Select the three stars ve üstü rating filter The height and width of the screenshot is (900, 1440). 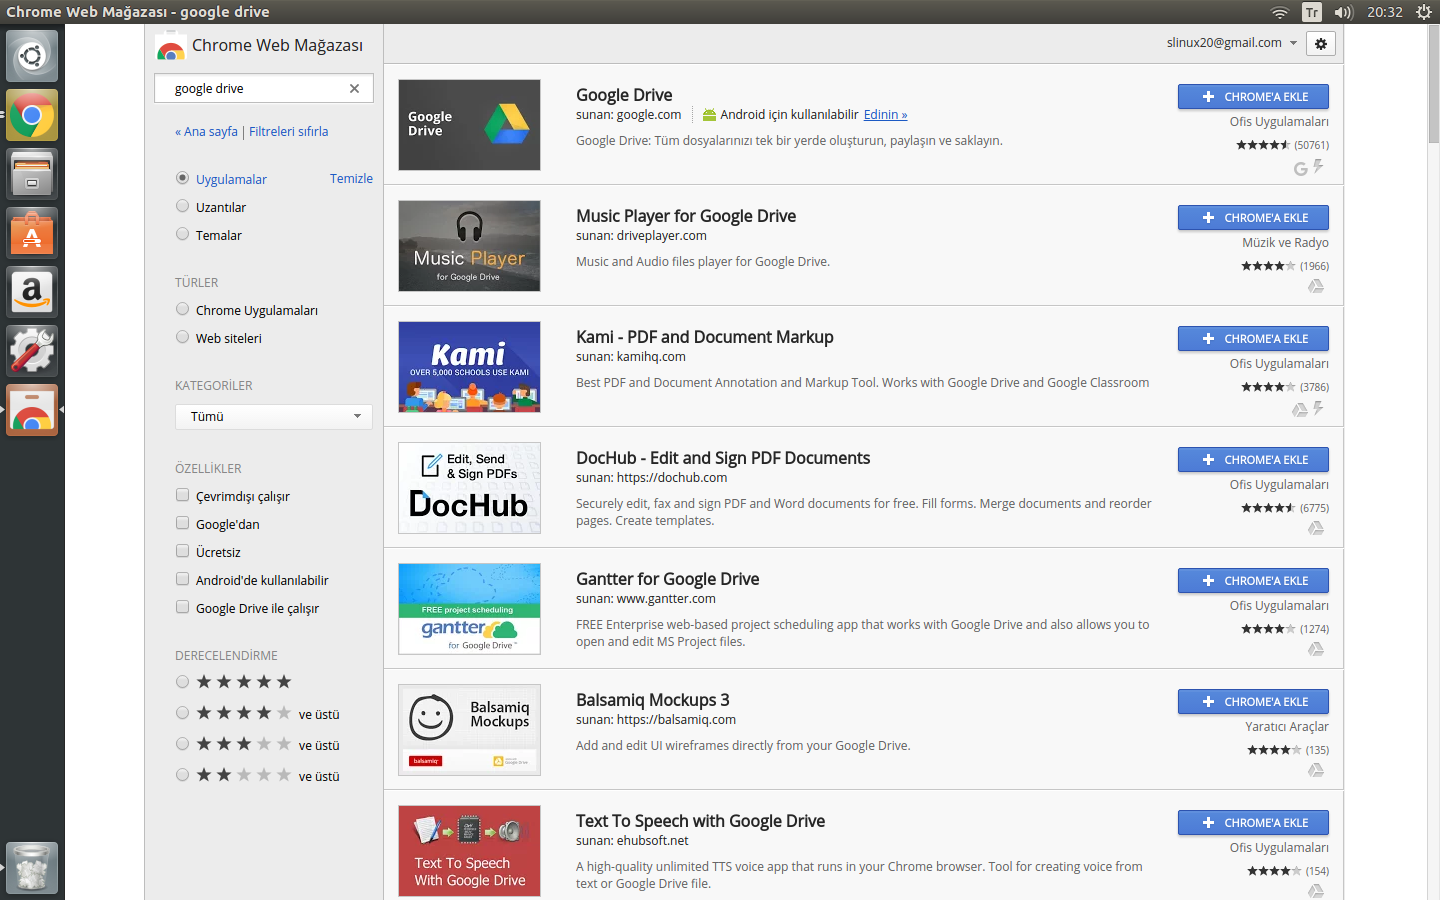click(182, 744)
